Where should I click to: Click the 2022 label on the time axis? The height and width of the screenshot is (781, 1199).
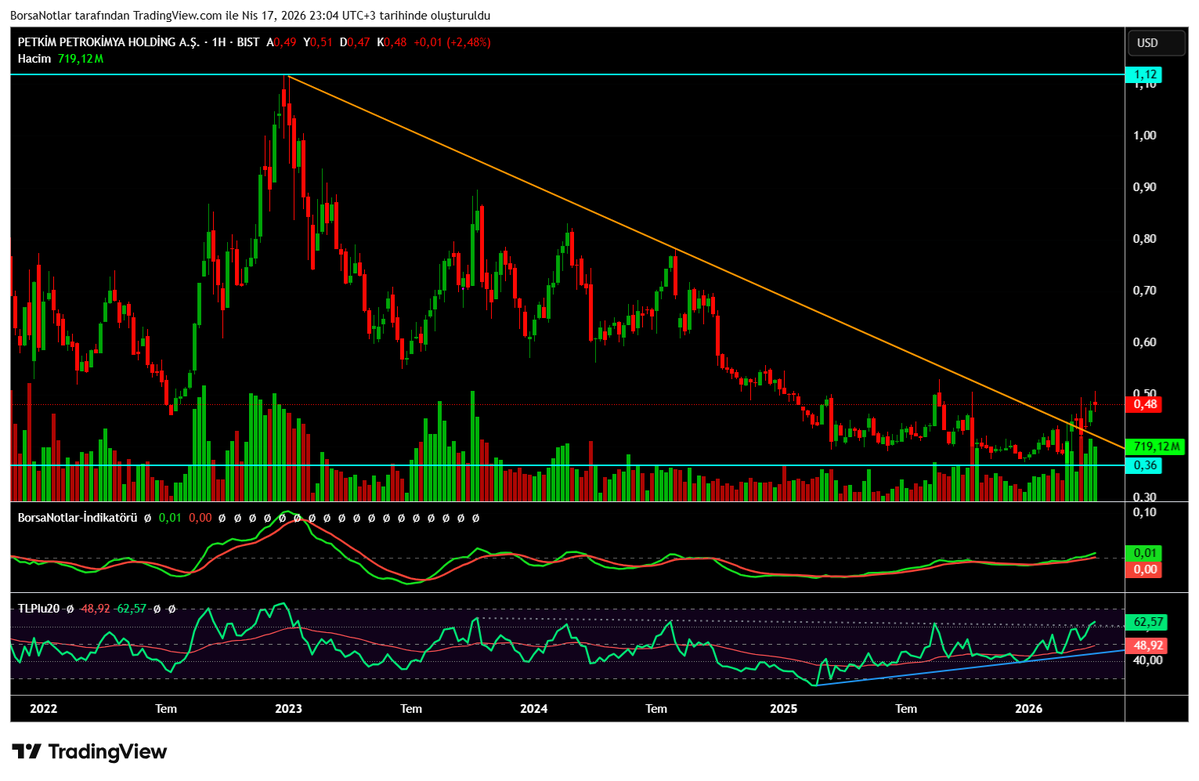click(x=44, y=708)
